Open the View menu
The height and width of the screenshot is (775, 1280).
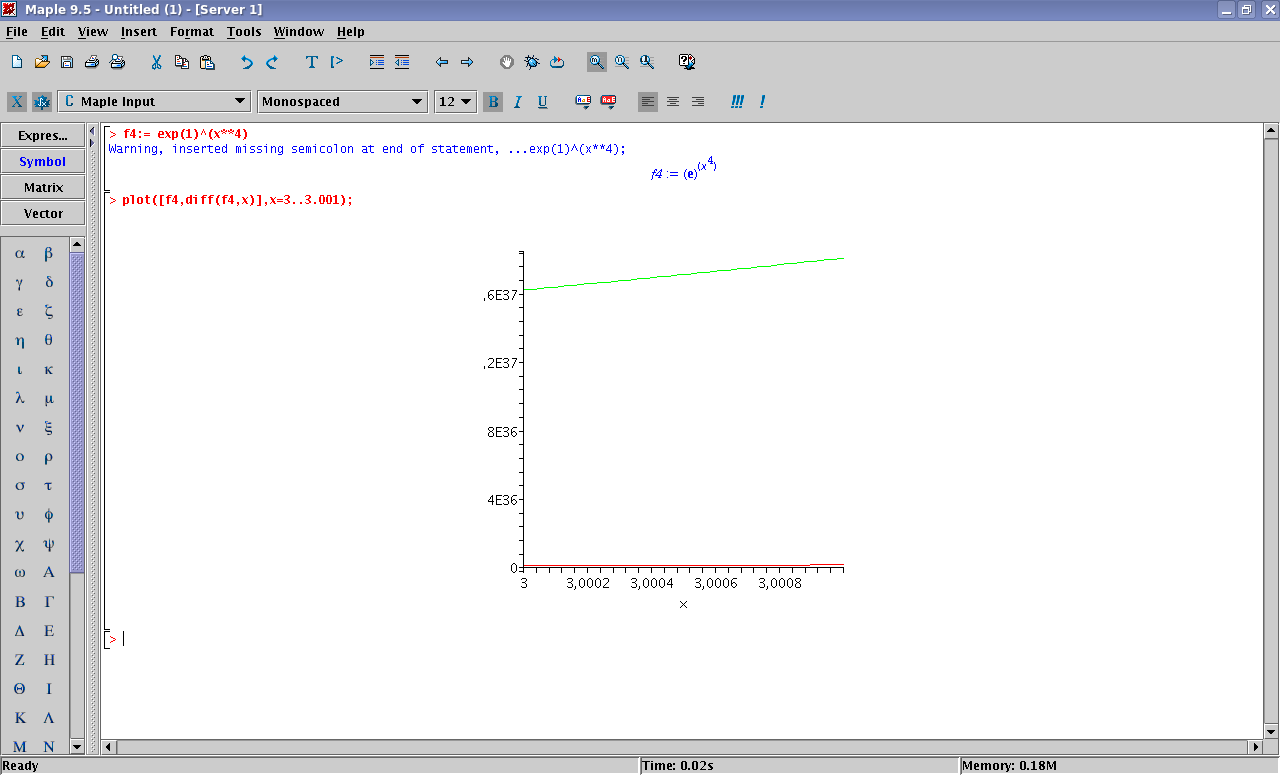[x=93, y=31]
